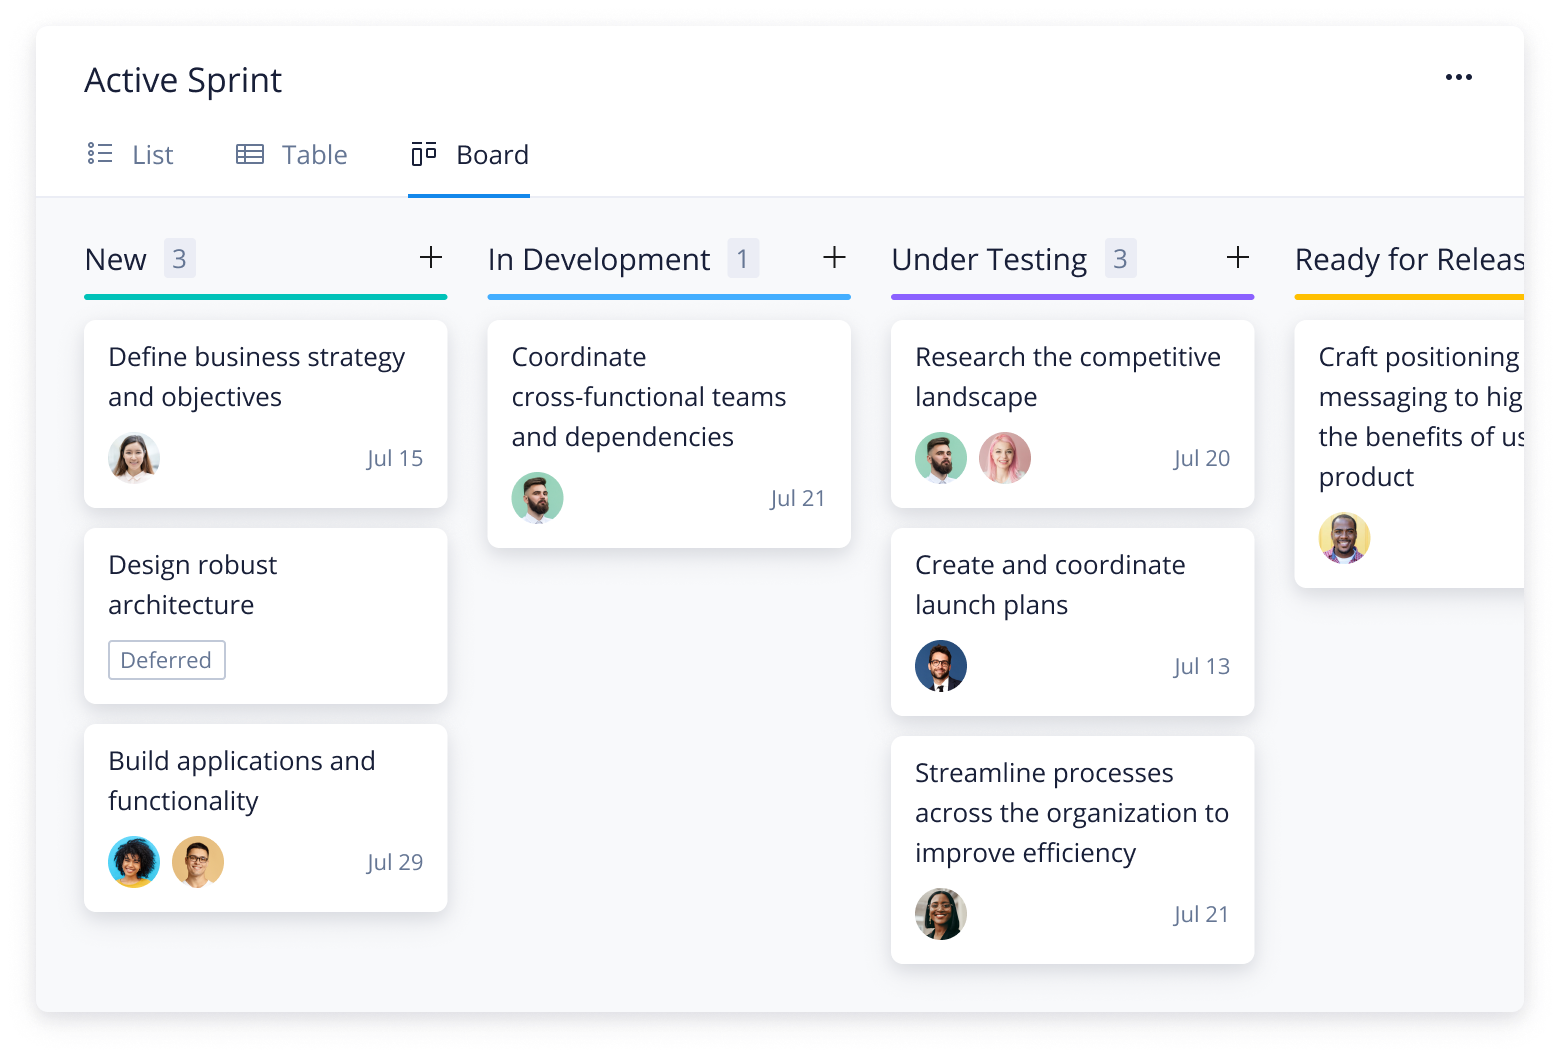Viewport: 1560px width, 1058px height.
Task: Click assignee avatar on Define business strategy card
Action: [134, 458]
